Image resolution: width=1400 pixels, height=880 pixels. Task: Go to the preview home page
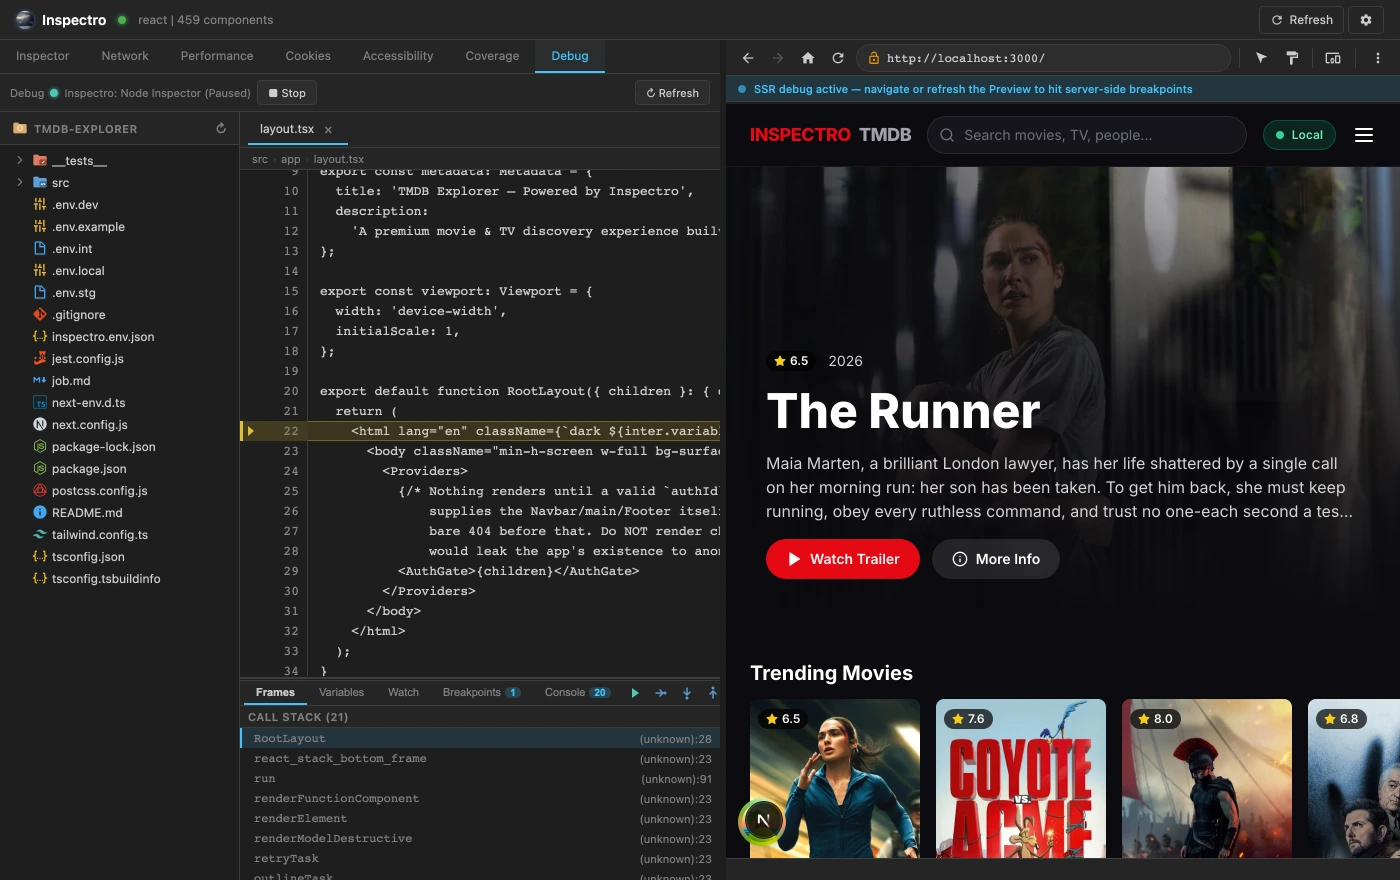(x=808, y=58)
